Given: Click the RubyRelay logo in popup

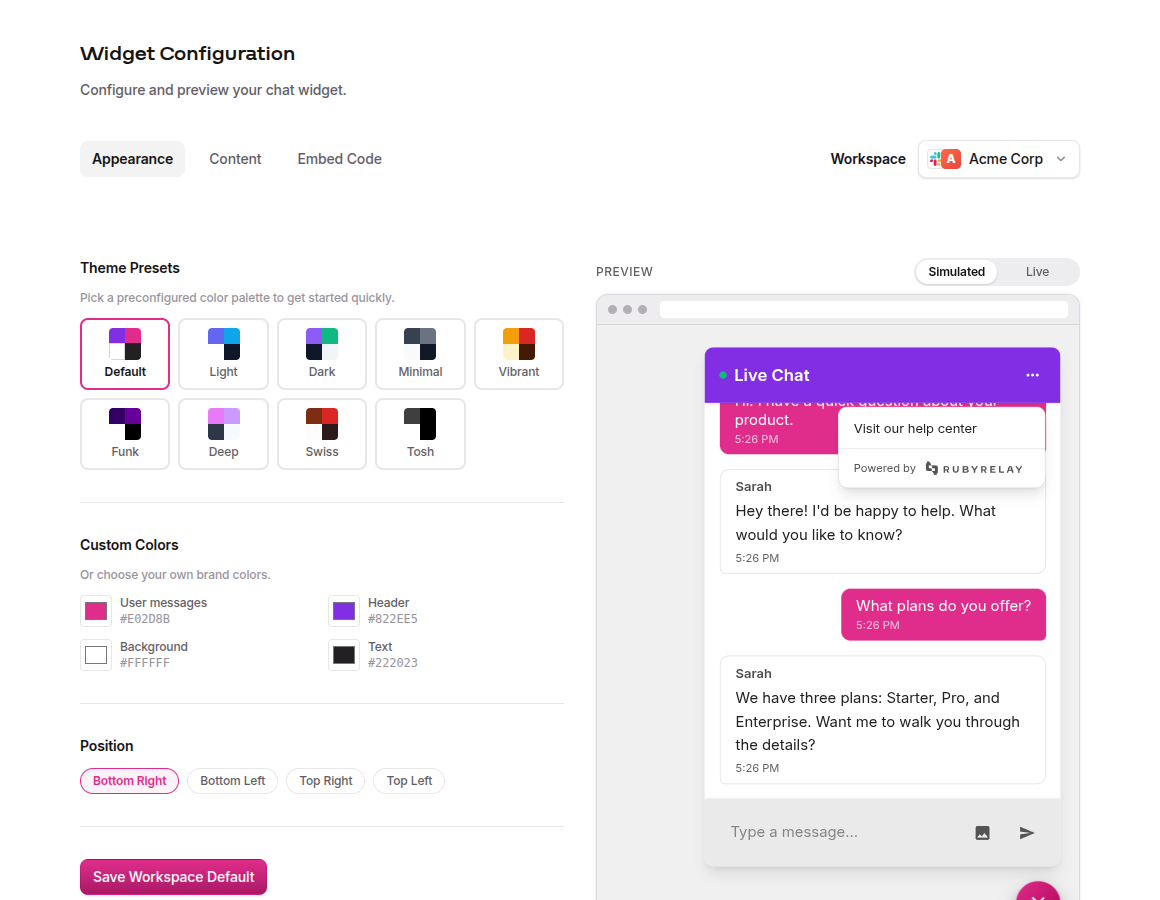Looking at the screenshot, I should tap(974, 469).
